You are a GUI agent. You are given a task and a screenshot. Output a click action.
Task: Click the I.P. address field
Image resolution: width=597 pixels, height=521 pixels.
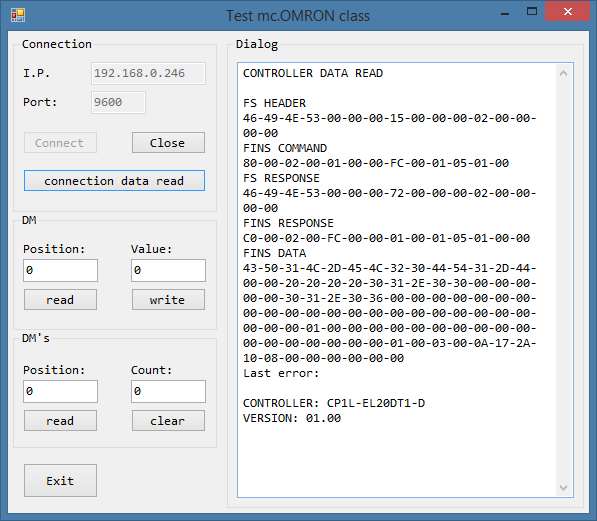tap(148, 73)
